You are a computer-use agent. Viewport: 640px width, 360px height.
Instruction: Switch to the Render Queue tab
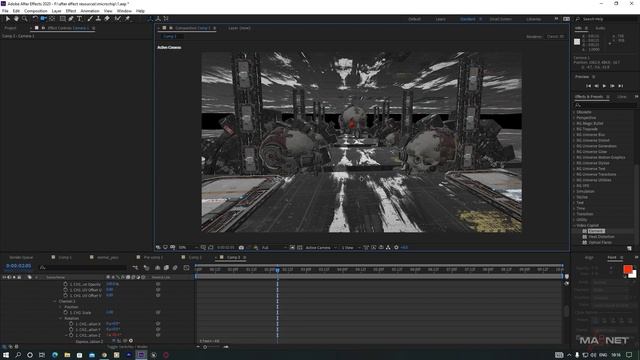click(21, 258)
